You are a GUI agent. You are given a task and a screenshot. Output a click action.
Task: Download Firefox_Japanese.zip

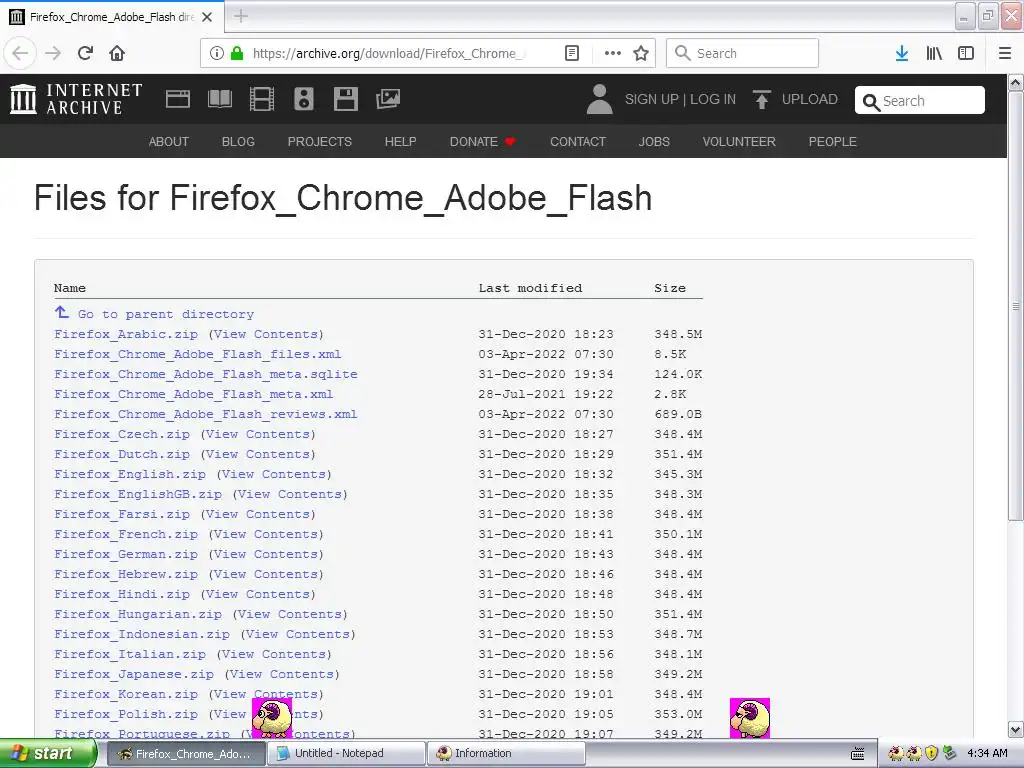133,674
